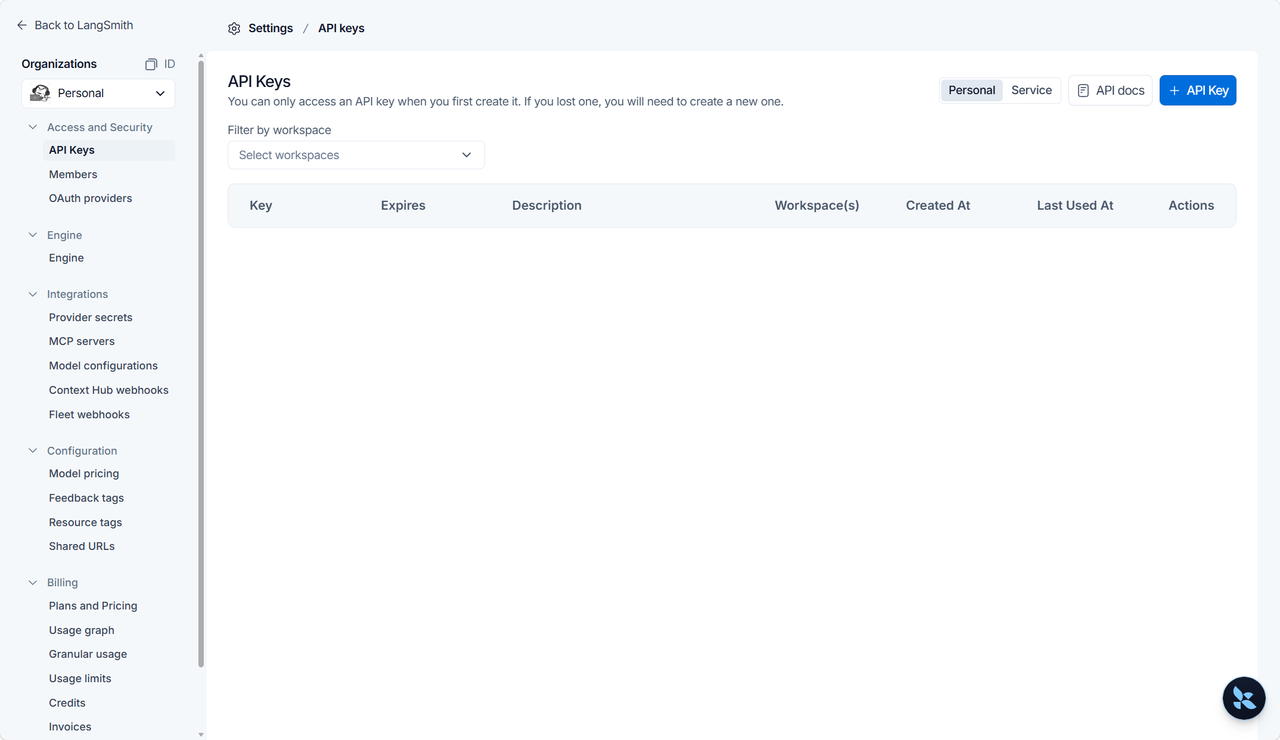Viewport: 1280px width, 740px height.
Task: Open Provider secrets page
Action: pyautogui.click(x=90, y=317)
